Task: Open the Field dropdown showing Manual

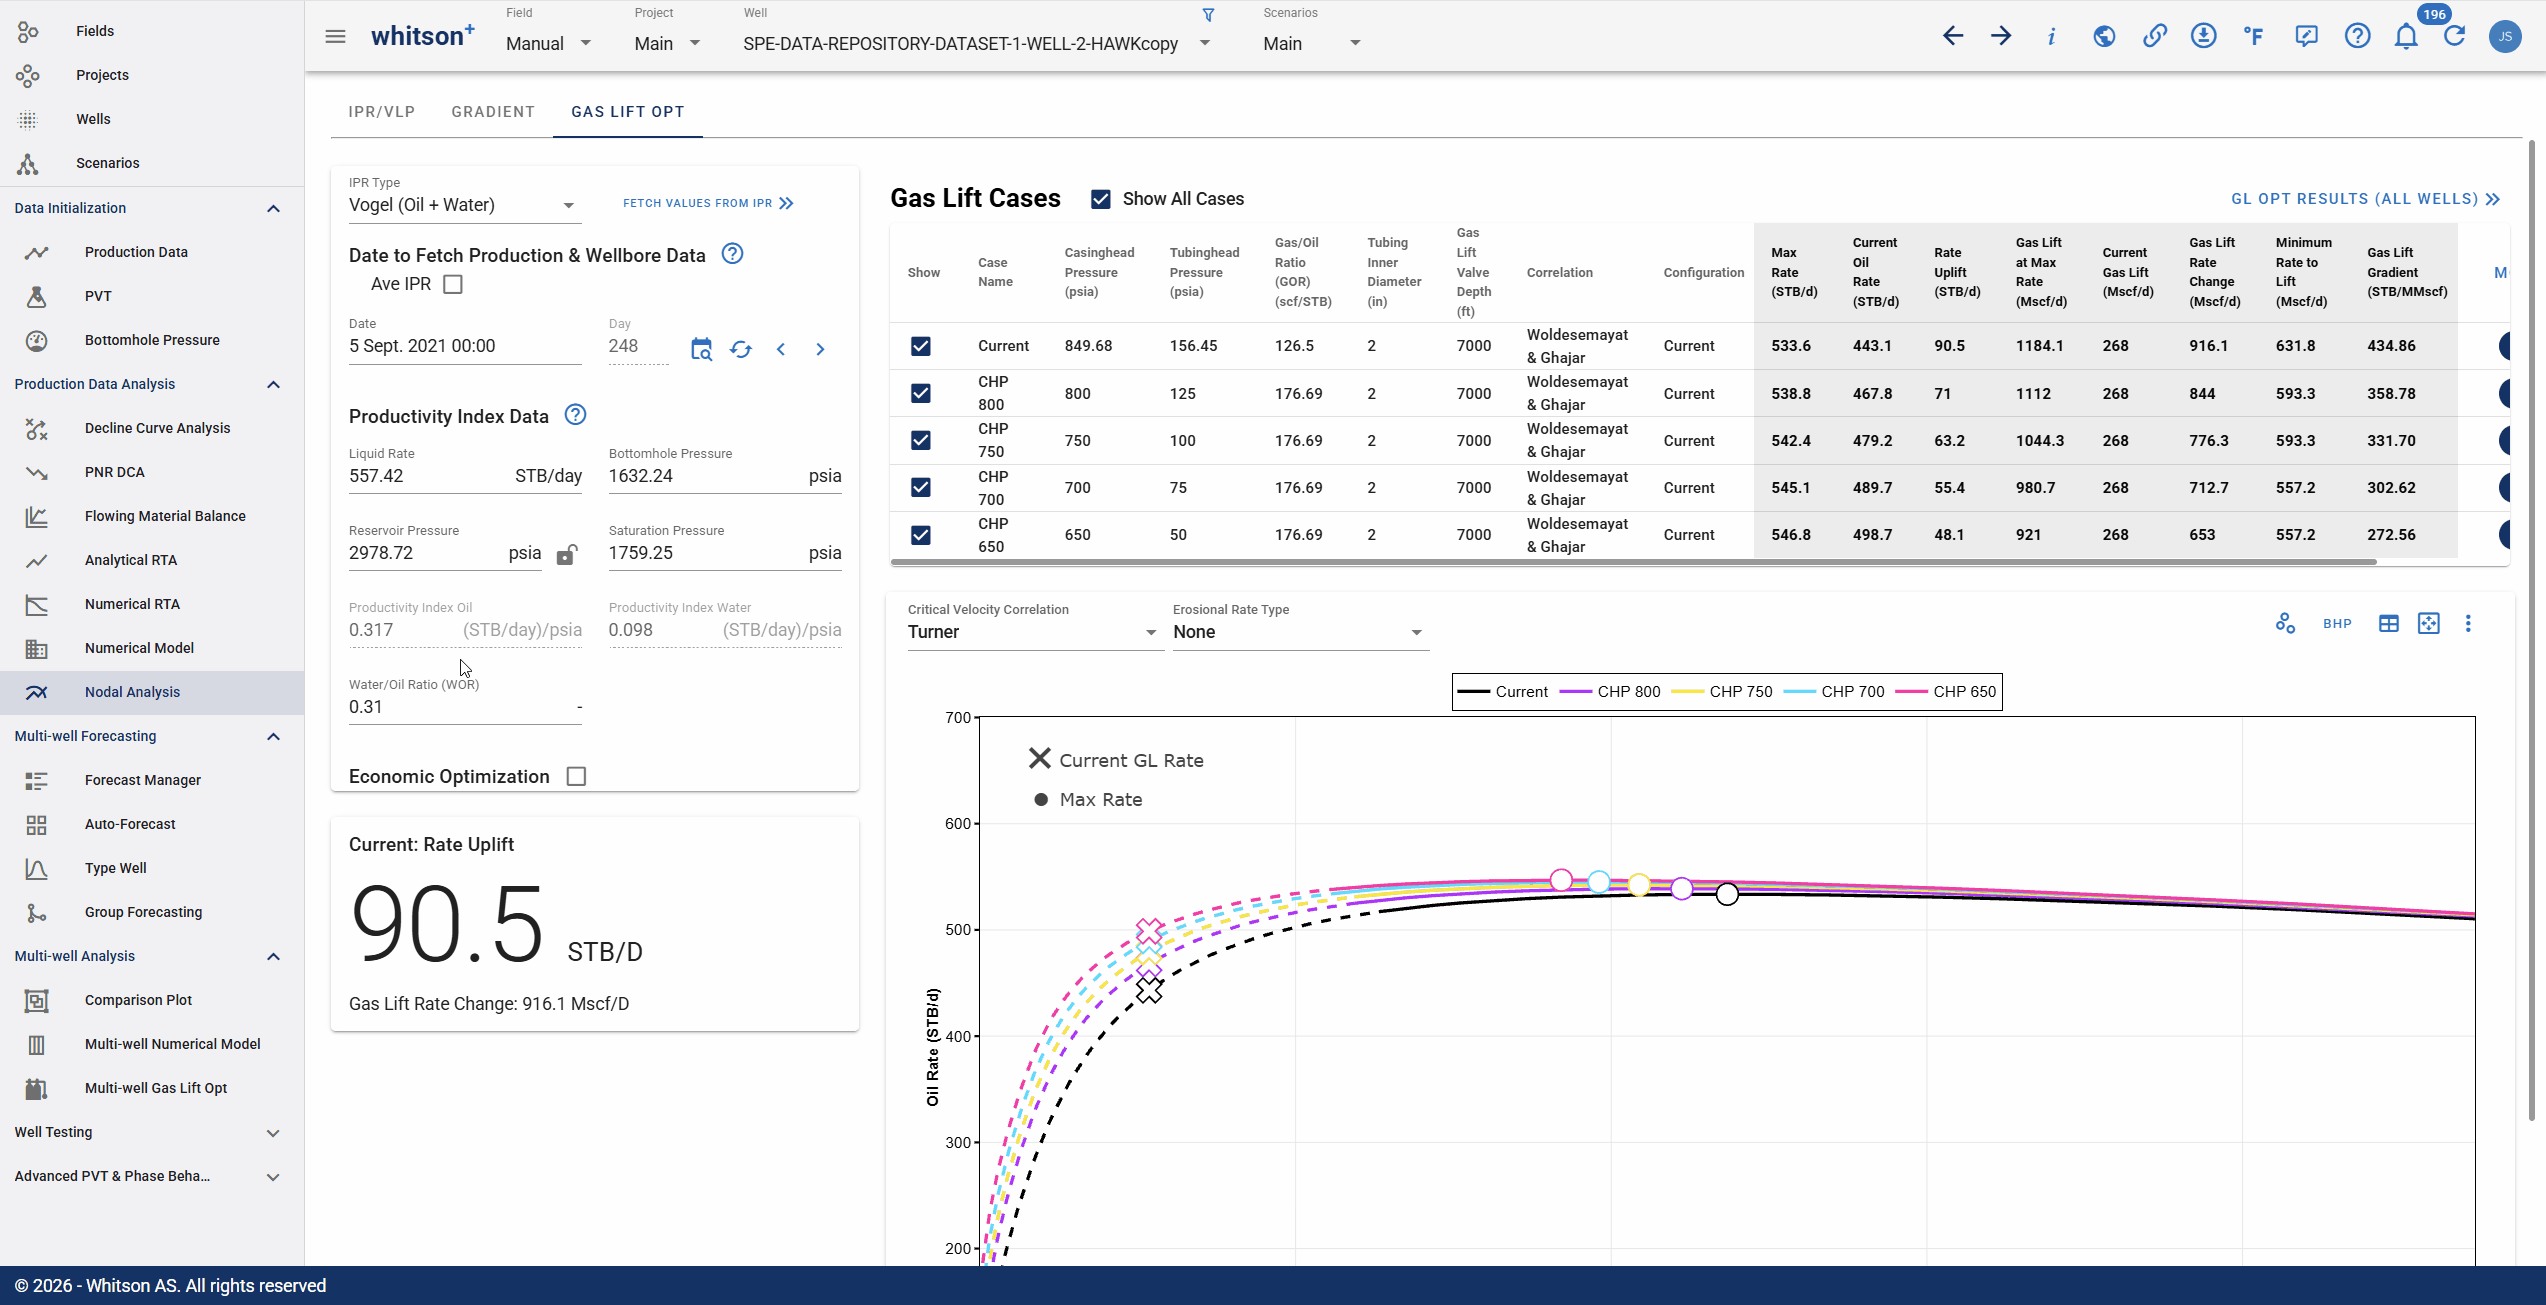Action: 549,43
